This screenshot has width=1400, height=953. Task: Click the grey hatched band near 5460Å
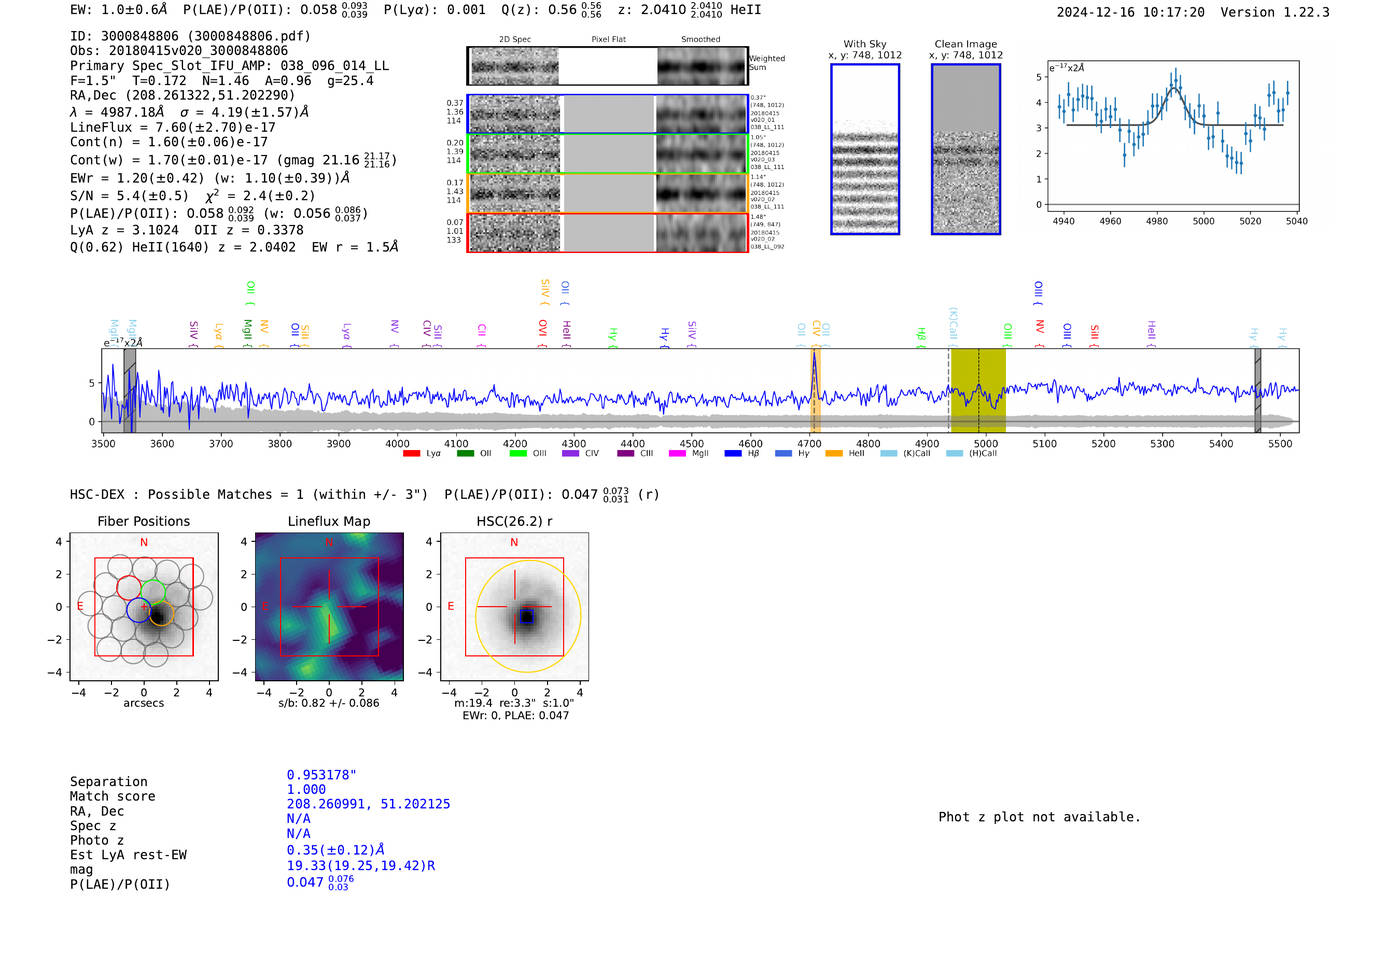click(x=1258, y=391)
